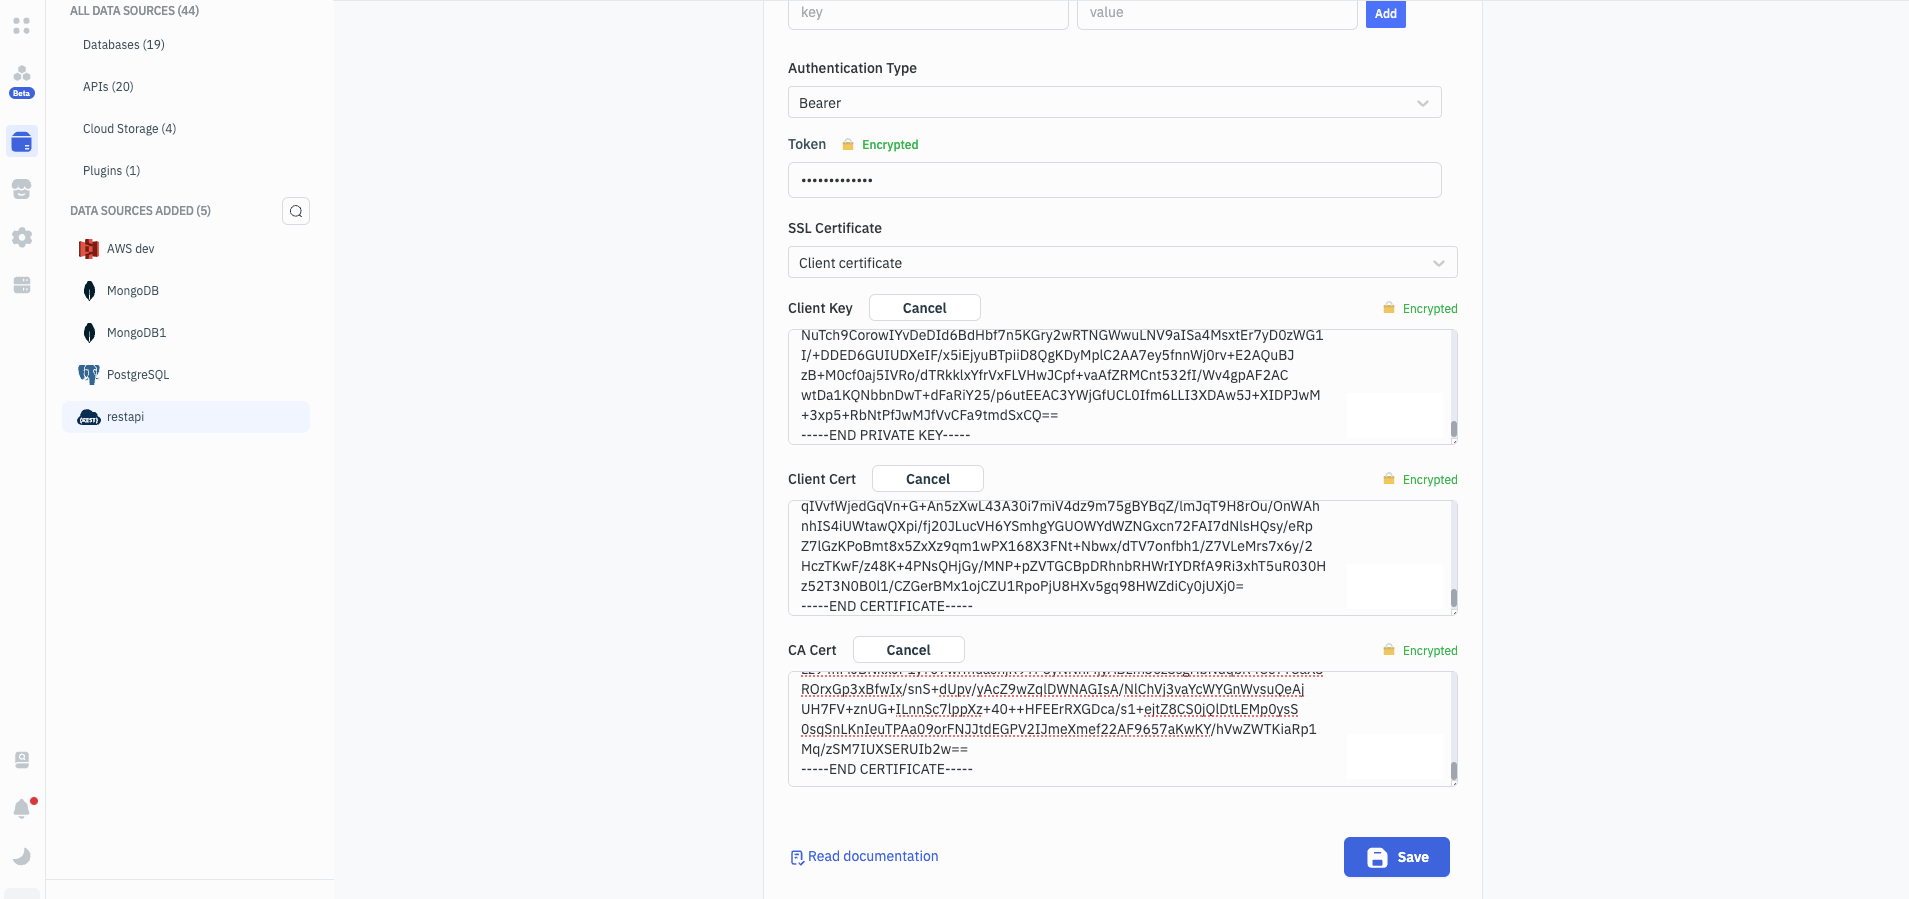Click the data sources sidebar icon

click(x=22, y=141)
